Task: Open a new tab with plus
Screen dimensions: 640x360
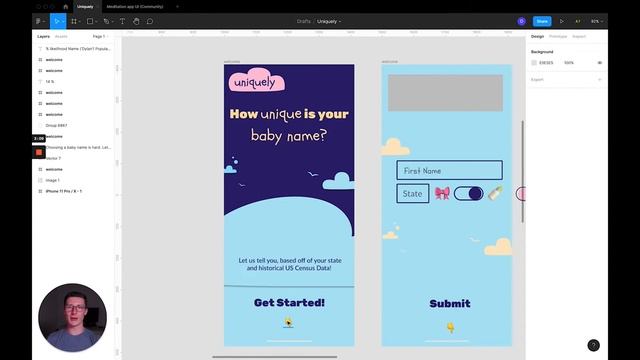Action: click(177, 7)
